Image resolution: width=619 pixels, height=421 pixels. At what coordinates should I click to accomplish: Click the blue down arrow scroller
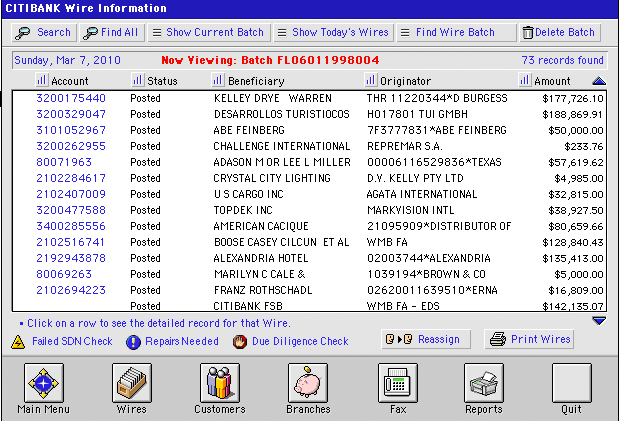pyautogui.click(x=599, y=321)
